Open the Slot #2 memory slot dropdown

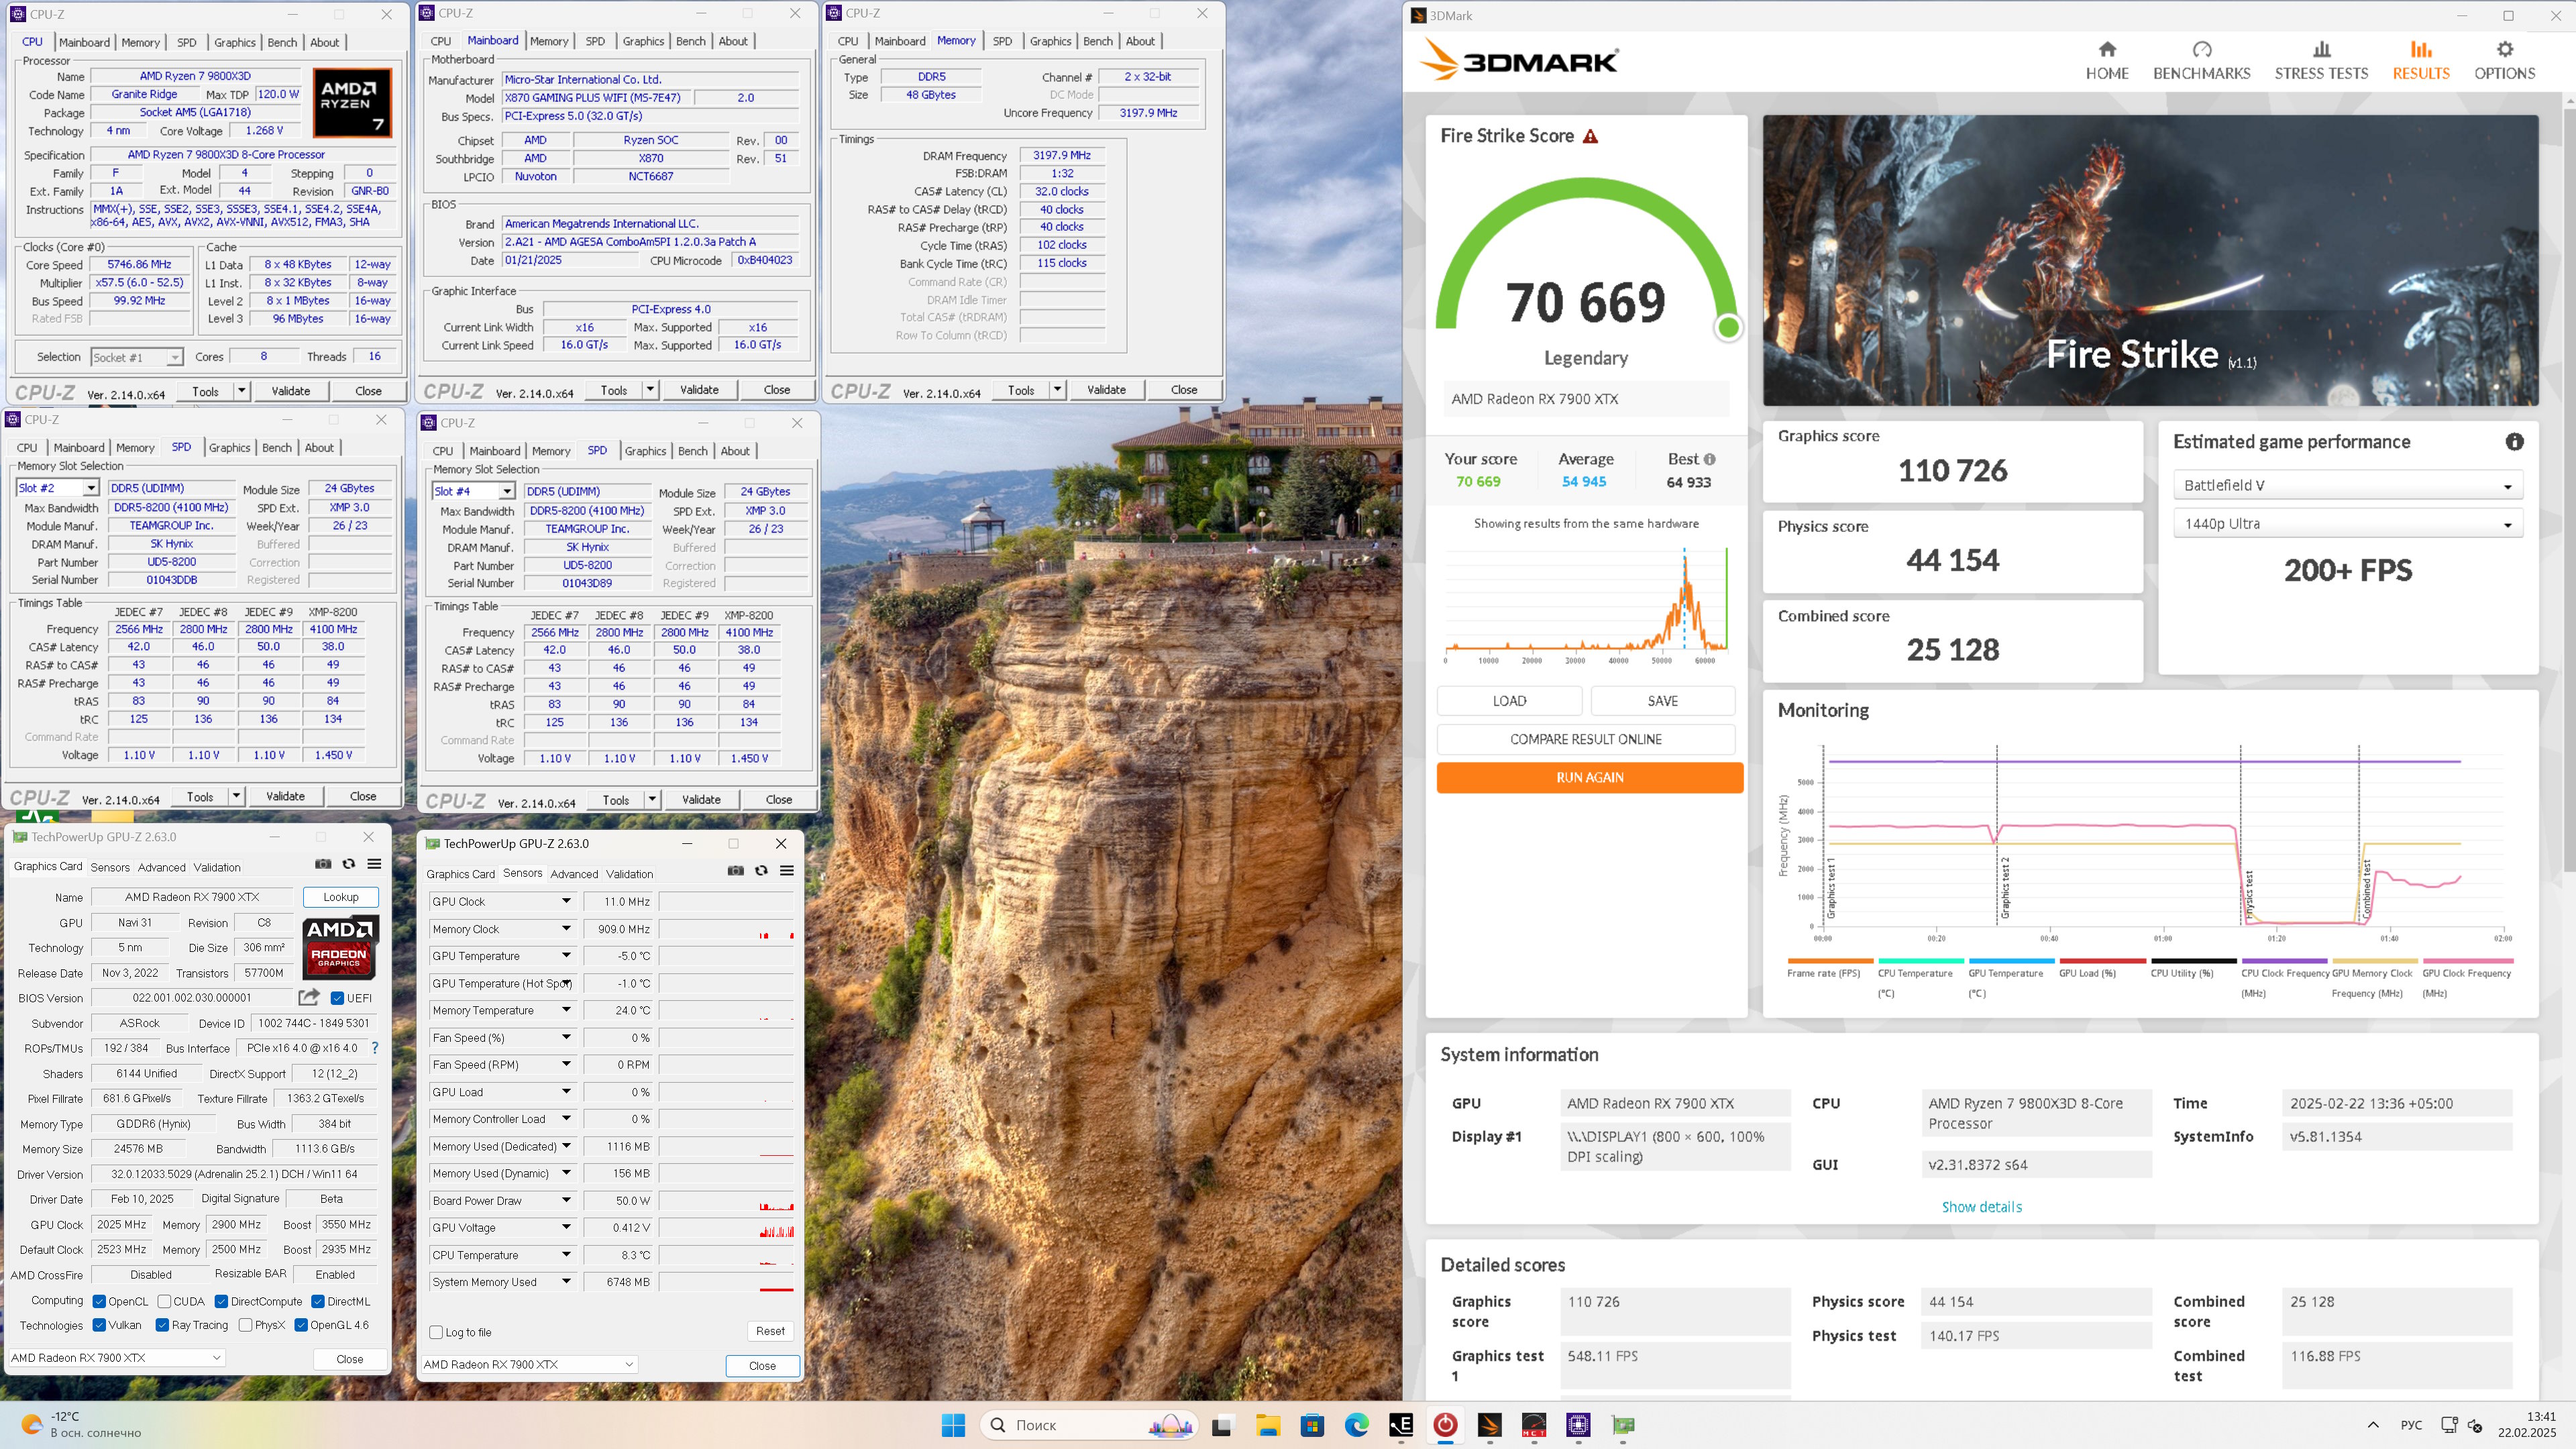(90, 488)
